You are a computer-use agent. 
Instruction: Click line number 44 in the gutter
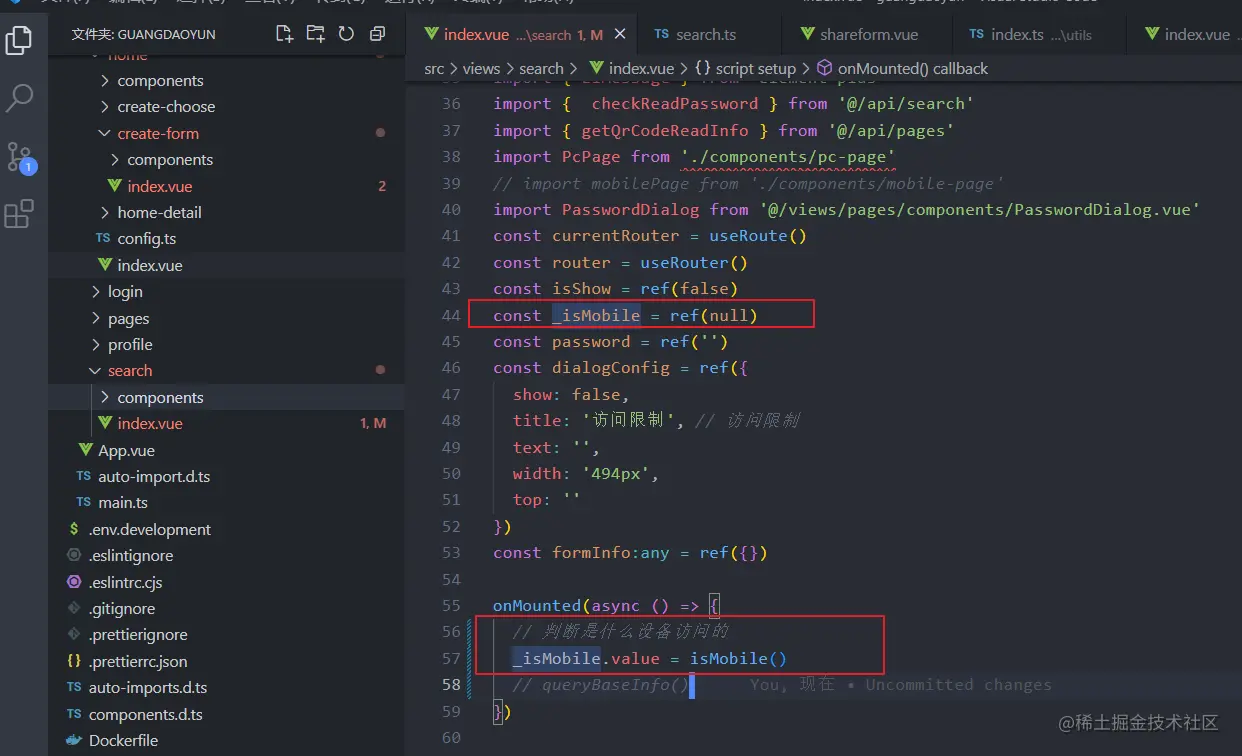(x=450, y=315)
